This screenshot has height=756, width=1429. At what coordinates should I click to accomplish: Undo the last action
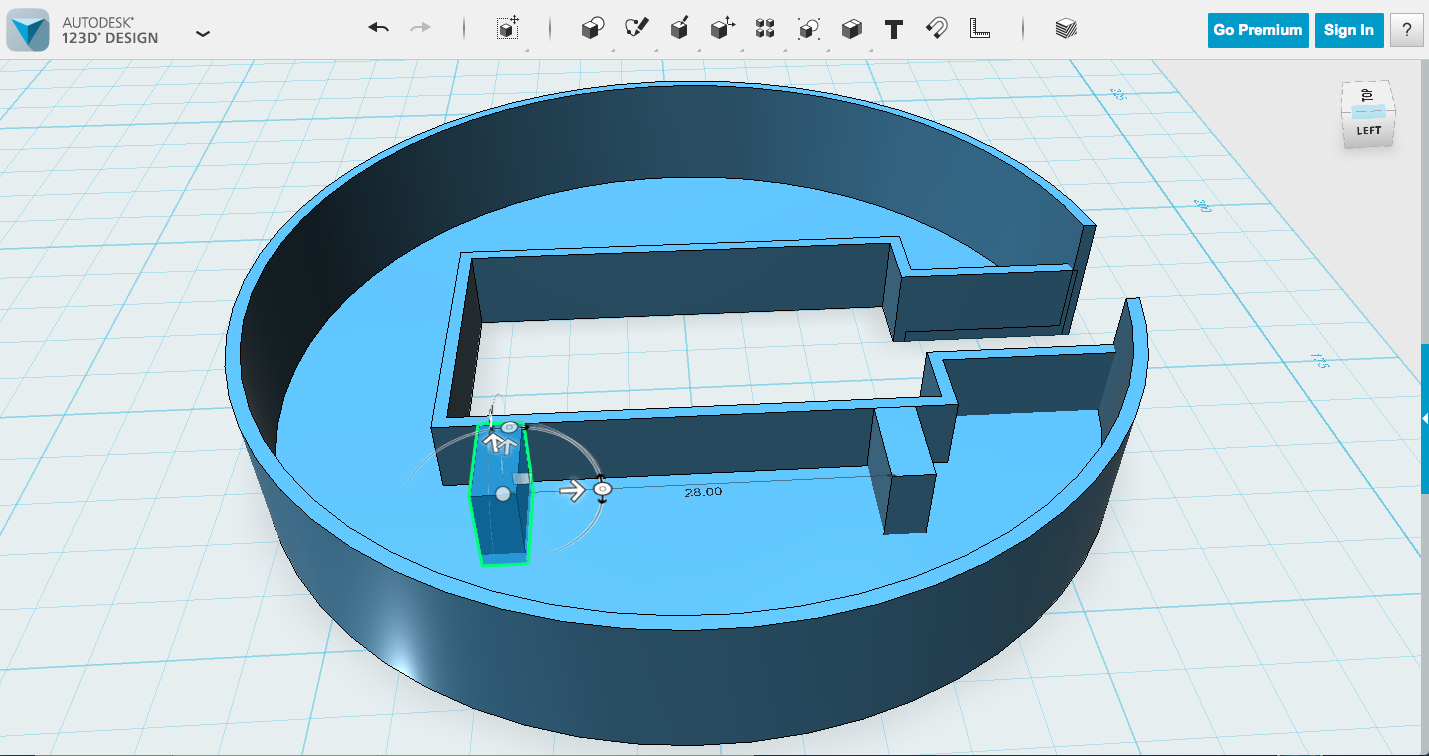(378, 29)
